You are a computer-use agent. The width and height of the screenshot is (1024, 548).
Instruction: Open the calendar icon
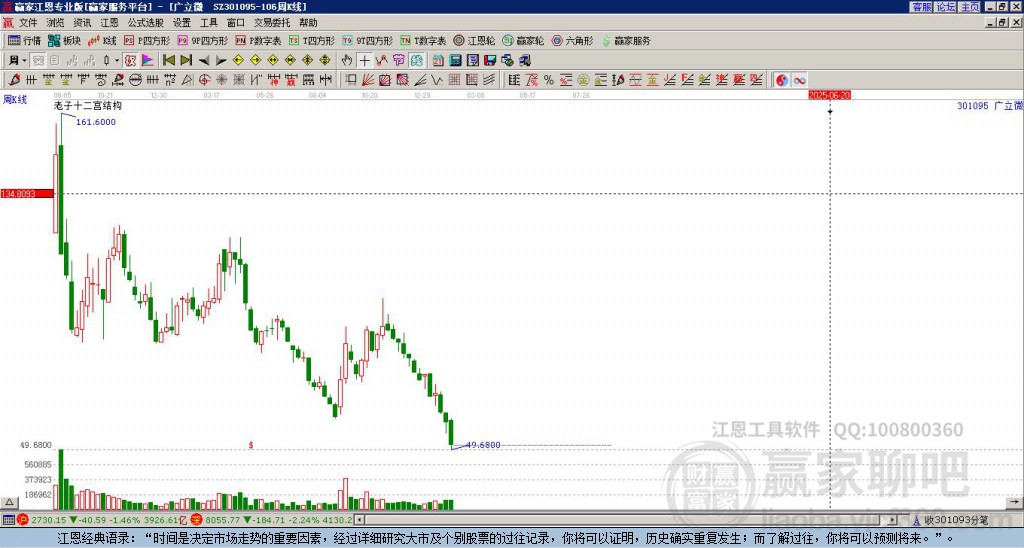coord(438,60)
